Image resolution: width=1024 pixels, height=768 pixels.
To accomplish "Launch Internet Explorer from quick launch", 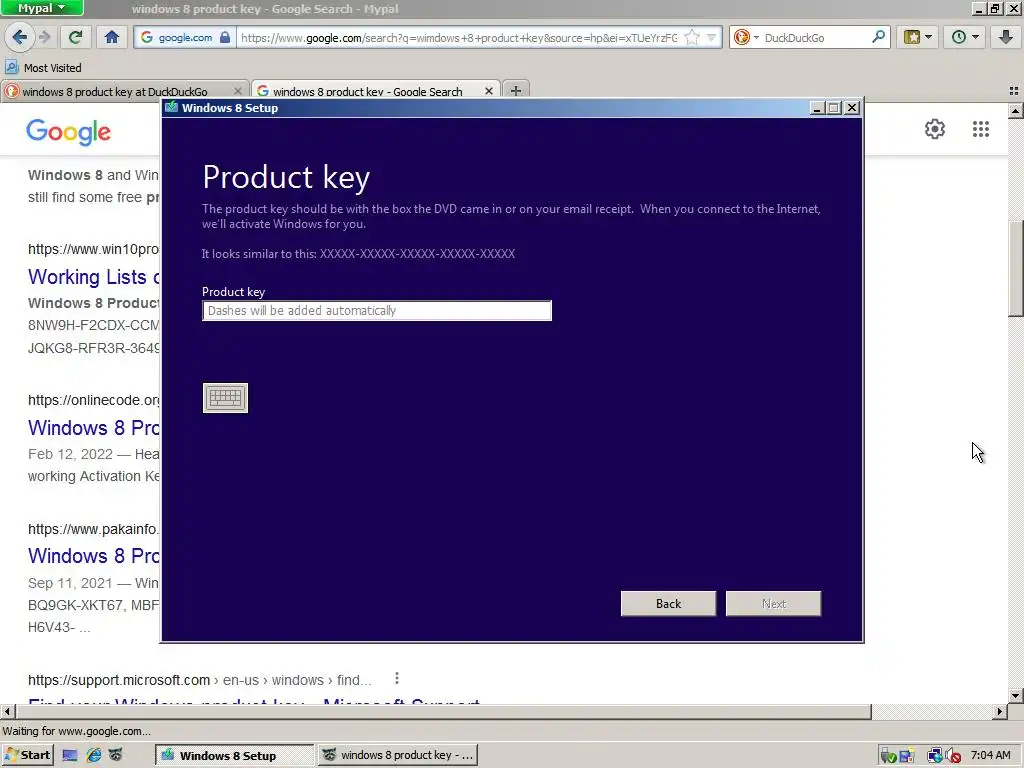I will pyautogui.click(x=93, y=756).
